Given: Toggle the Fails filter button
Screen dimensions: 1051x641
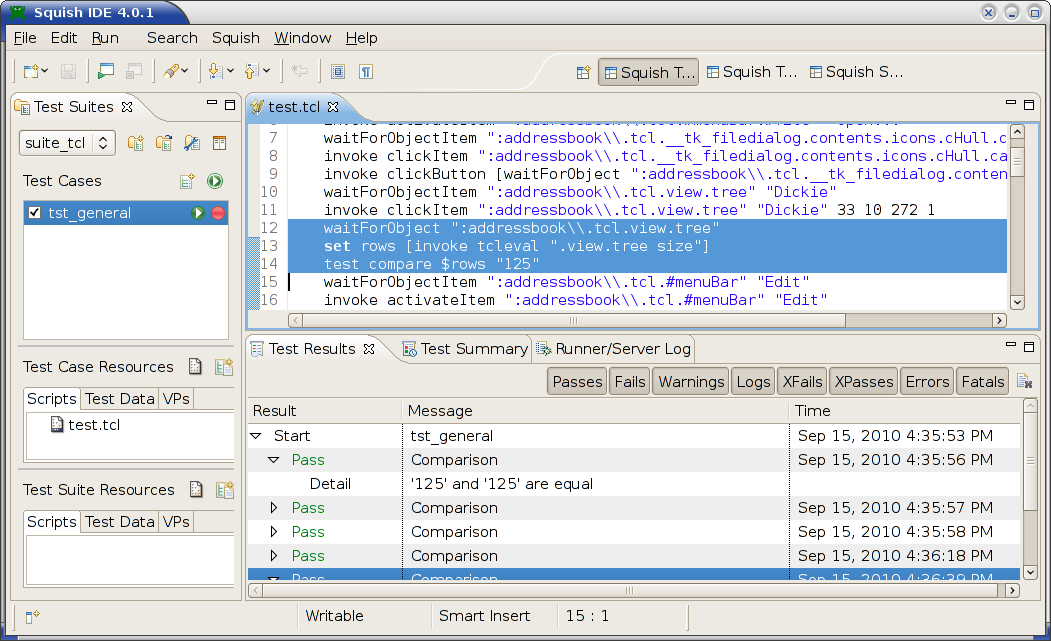Looking at the screenshot, I should click(629, 381).
